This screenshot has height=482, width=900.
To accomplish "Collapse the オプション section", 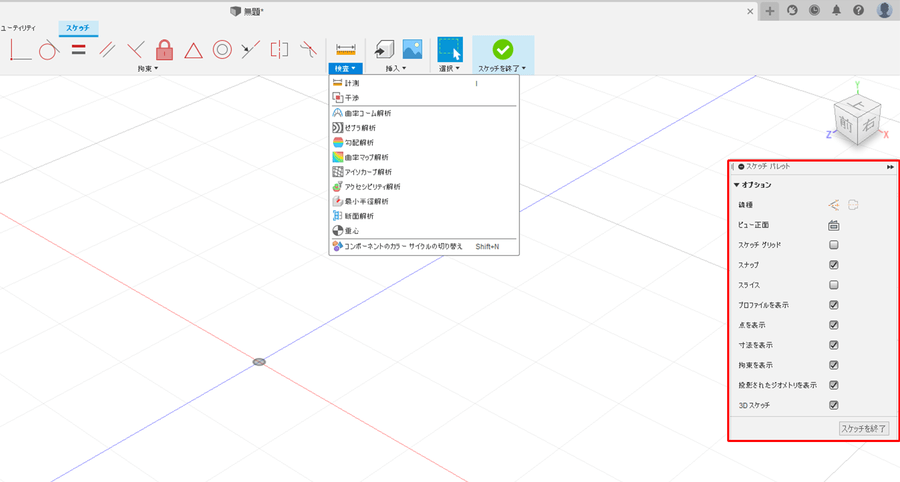I will [x=736, y=185].
